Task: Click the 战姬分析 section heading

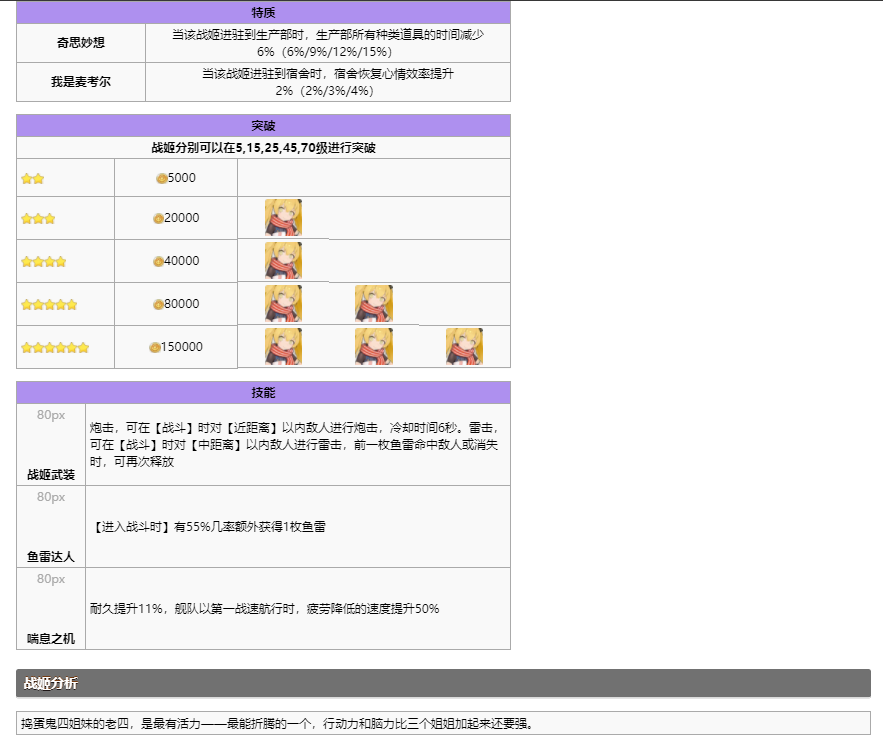Action: [51, 683]
